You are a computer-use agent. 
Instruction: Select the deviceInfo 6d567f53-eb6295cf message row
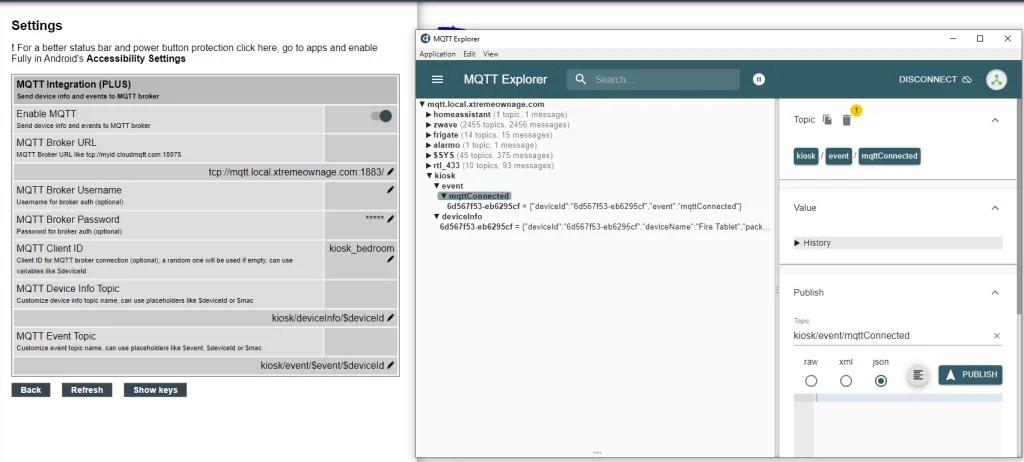[x=605, y=227]
